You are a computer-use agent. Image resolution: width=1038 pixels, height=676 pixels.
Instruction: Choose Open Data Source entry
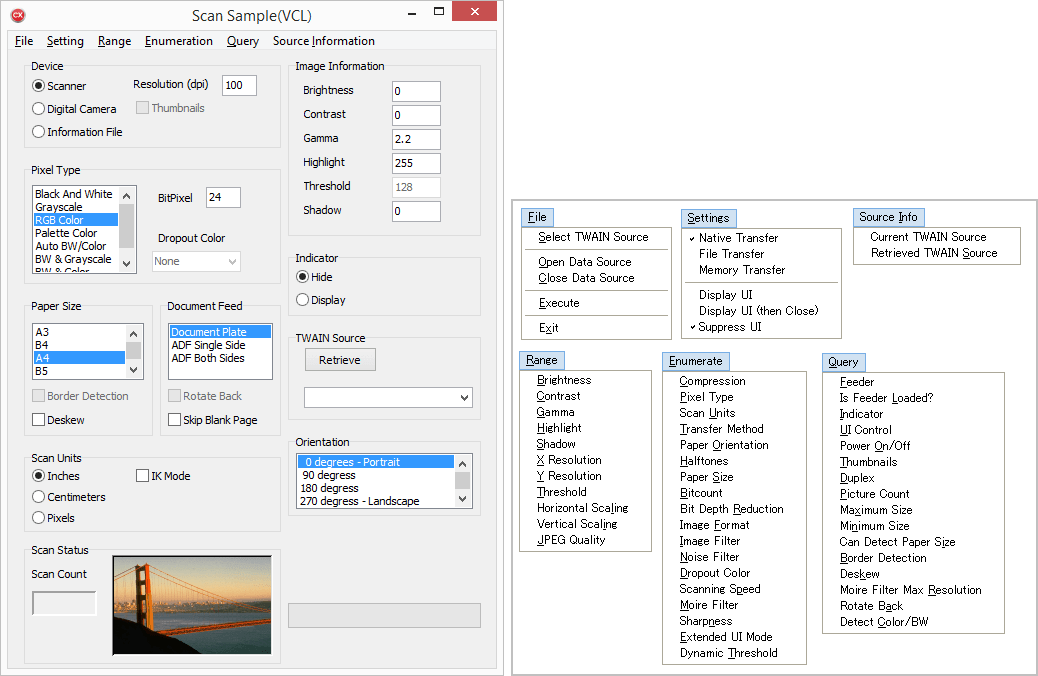(585, 262)
